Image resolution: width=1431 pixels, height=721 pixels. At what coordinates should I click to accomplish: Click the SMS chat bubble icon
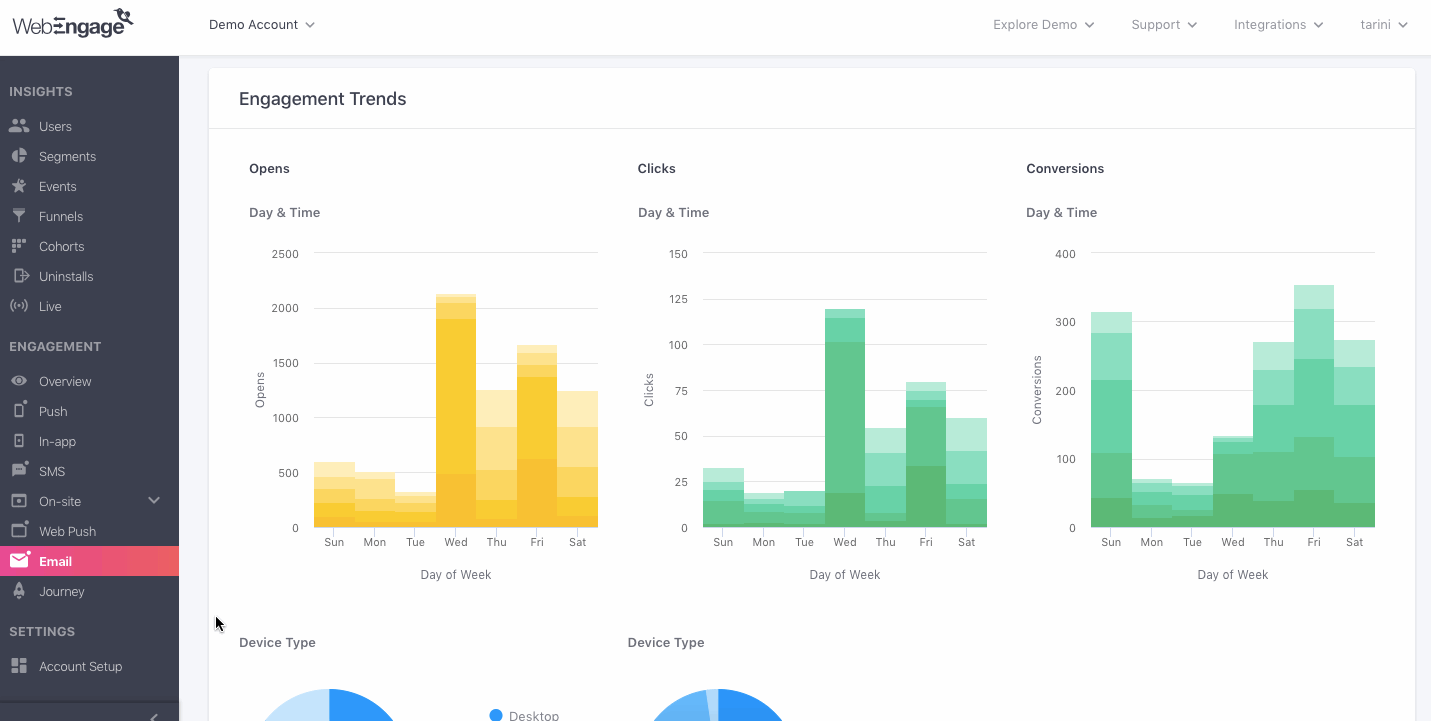(19, 471)
